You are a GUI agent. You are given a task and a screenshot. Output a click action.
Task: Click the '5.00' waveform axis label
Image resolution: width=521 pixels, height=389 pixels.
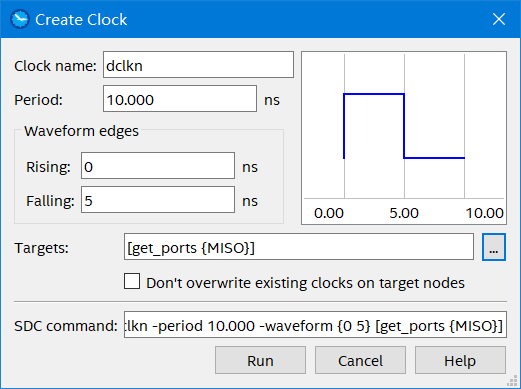(x=404, y=213)
